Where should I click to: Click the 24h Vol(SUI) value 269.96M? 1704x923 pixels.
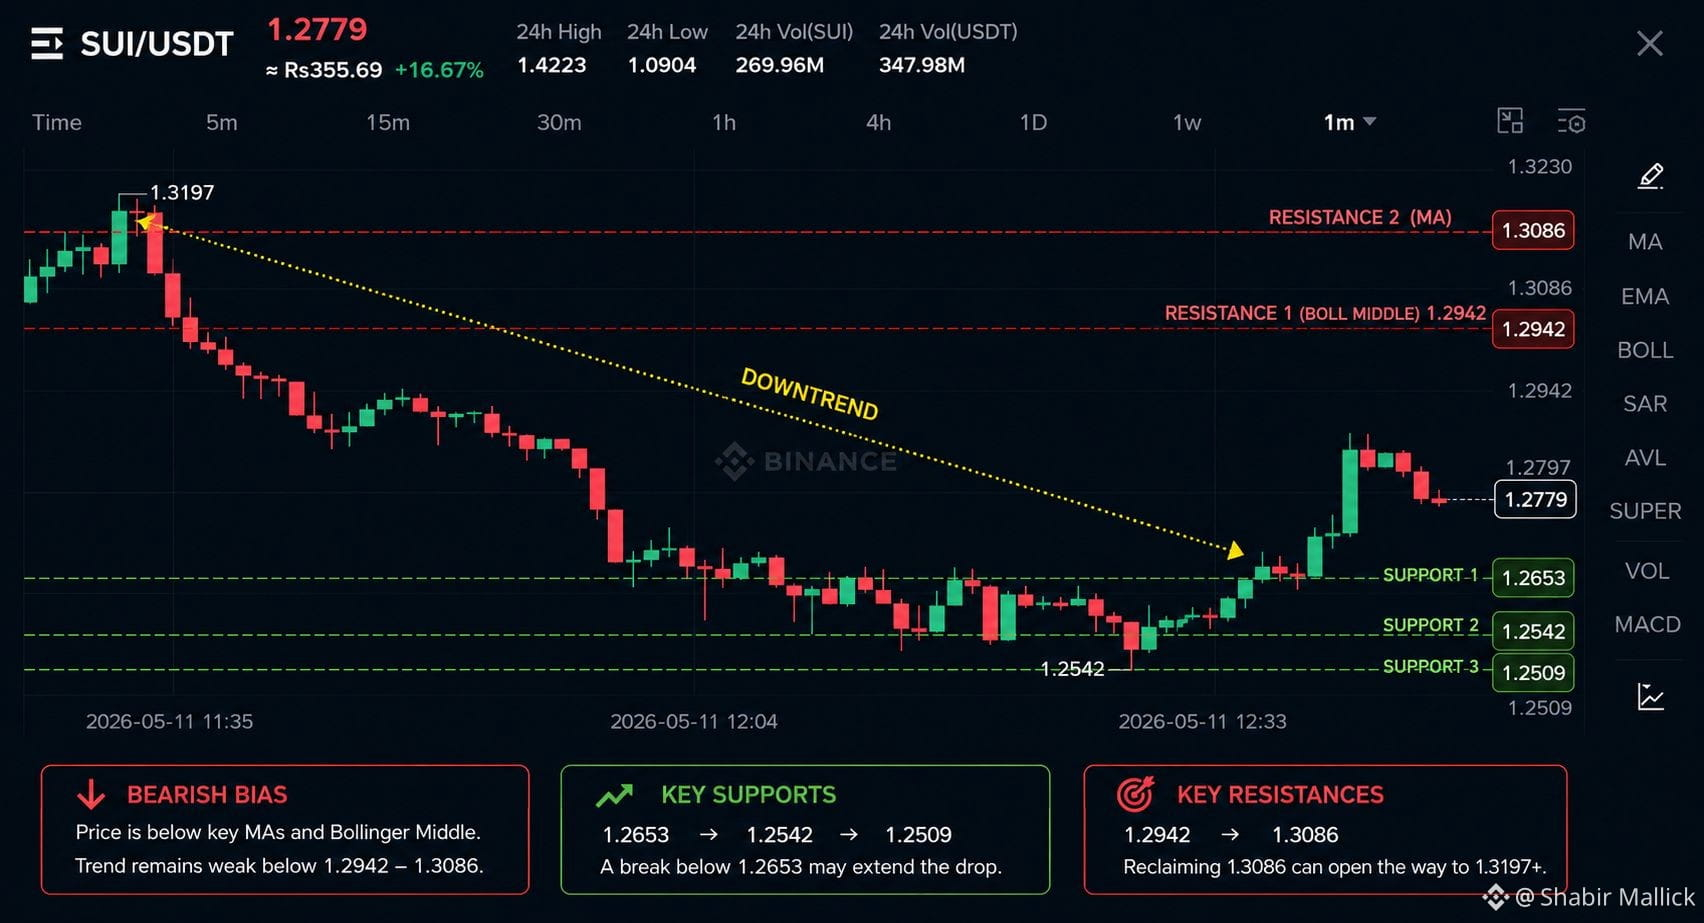[x=780, y=65]
